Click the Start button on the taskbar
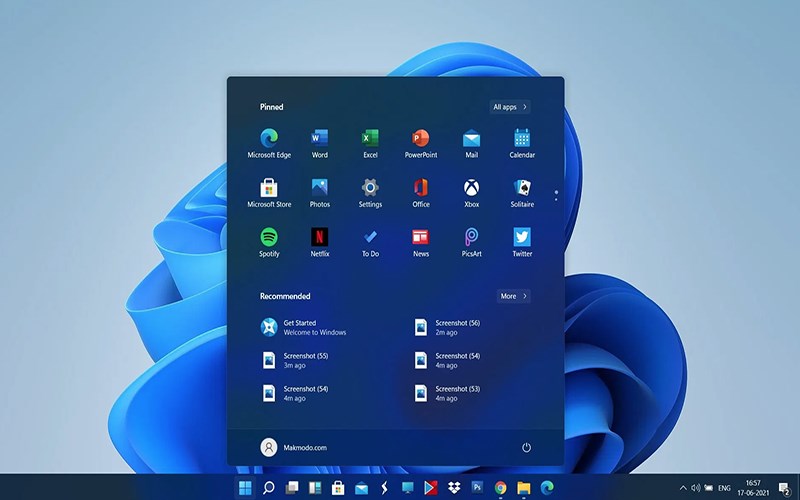This screenshot has width=800, height=500. tap(245, 488)
